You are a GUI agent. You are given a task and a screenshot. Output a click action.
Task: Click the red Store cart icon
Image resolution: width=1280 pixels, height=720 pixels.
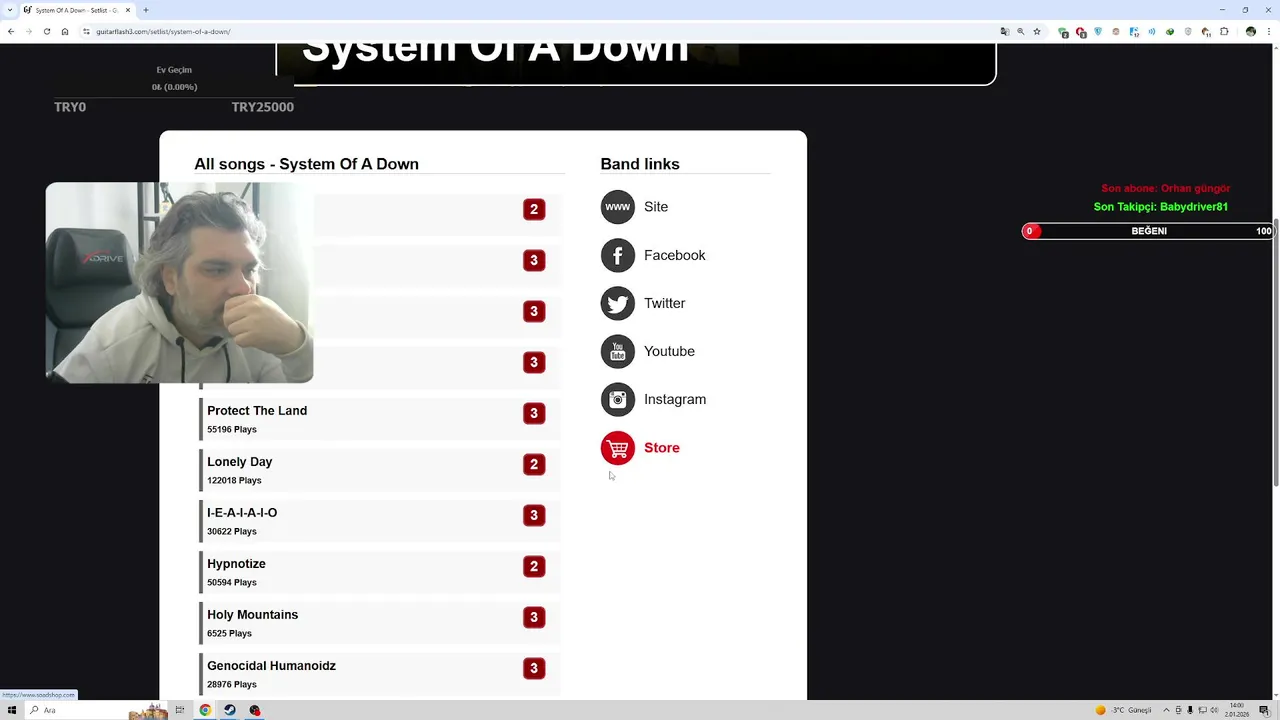coord(618,447)
